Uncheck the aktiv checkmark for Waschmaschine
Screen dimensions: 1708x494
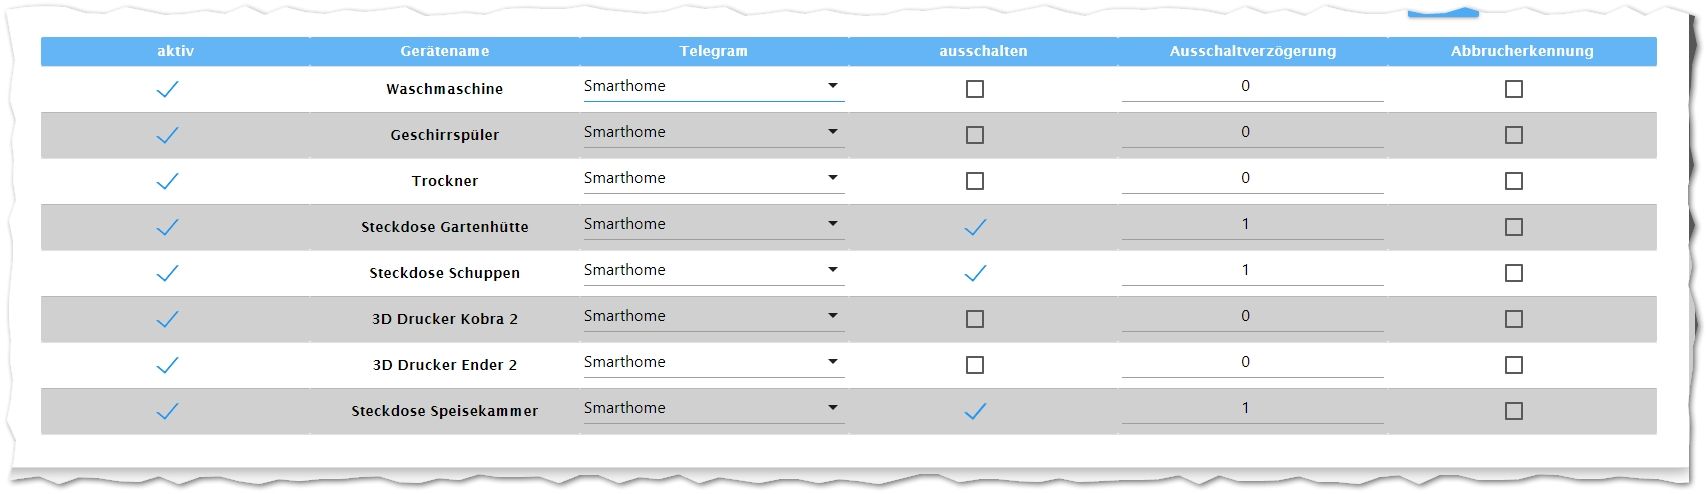point(167,89)
